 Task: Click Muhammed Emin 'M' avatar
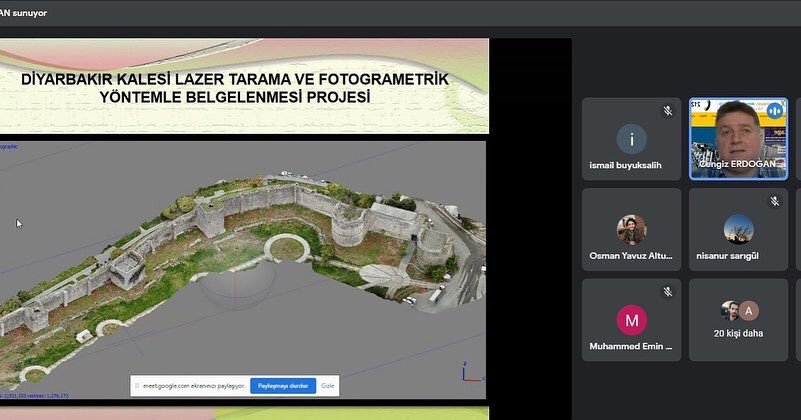(631, 320)
